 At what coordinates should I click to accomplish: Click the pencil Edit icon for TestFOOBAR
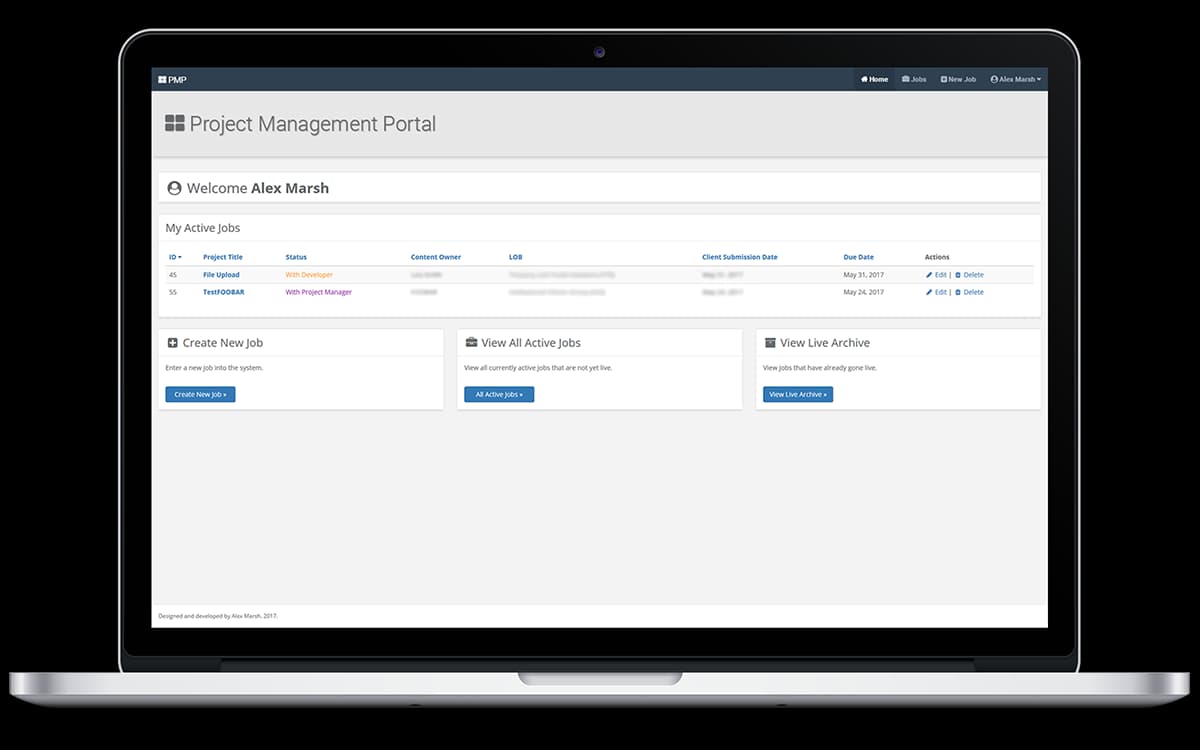coord(929,292)
